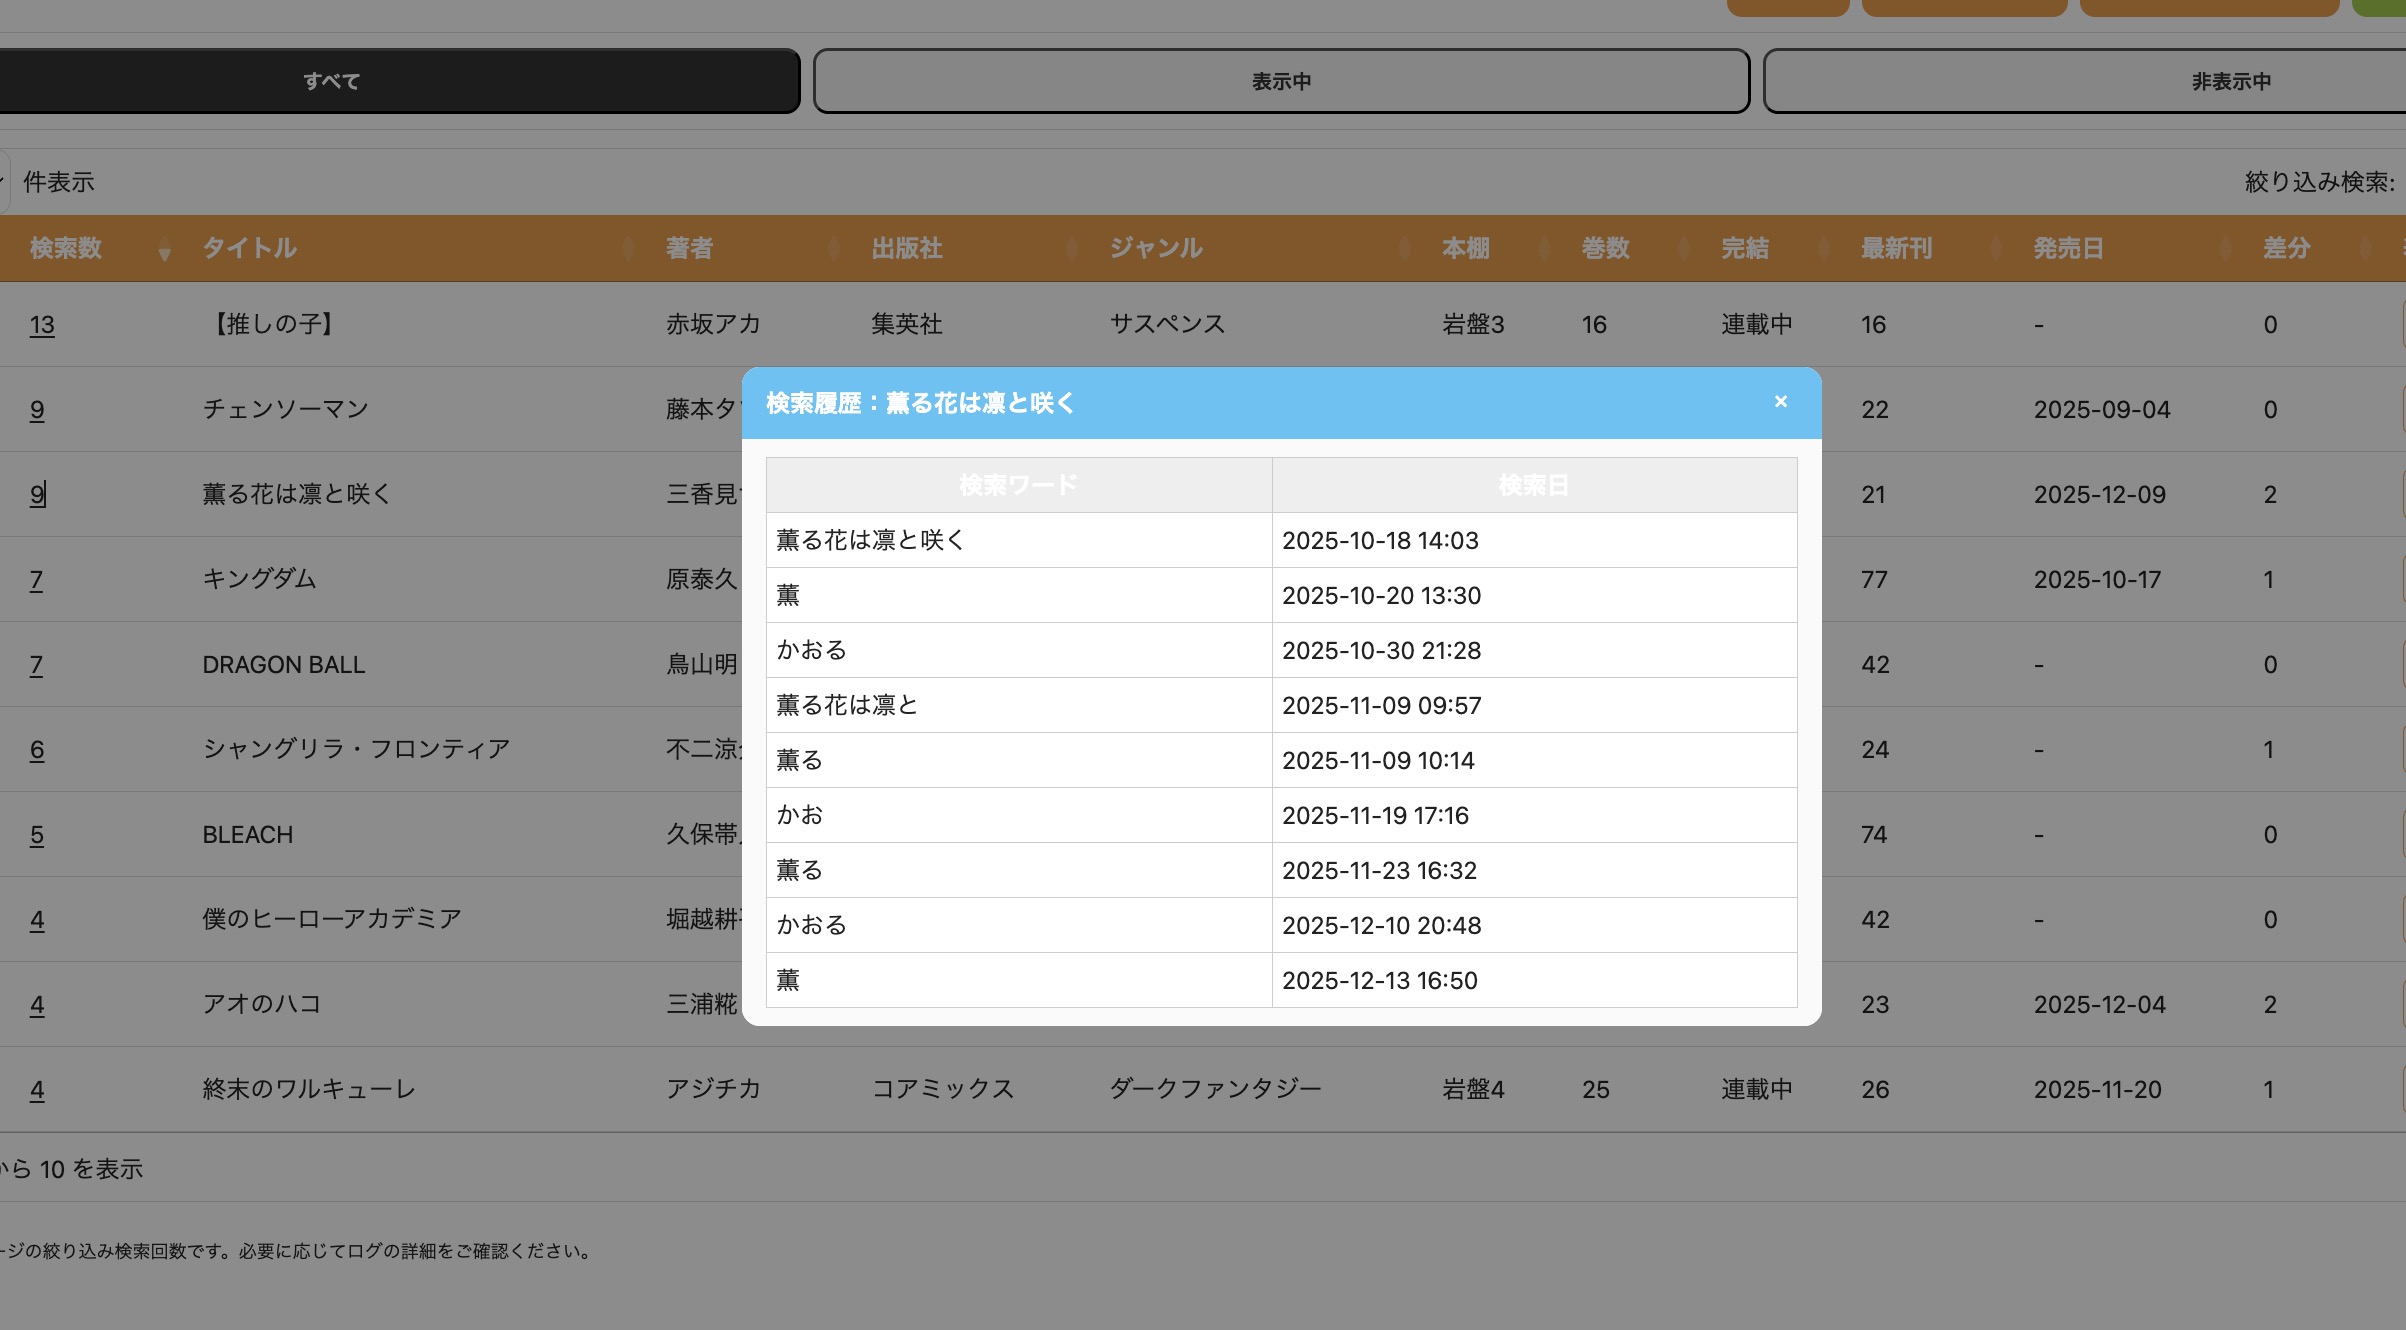Open search count 5 for BLEACH
The image size is (2406, 1330).
(37, 835)
